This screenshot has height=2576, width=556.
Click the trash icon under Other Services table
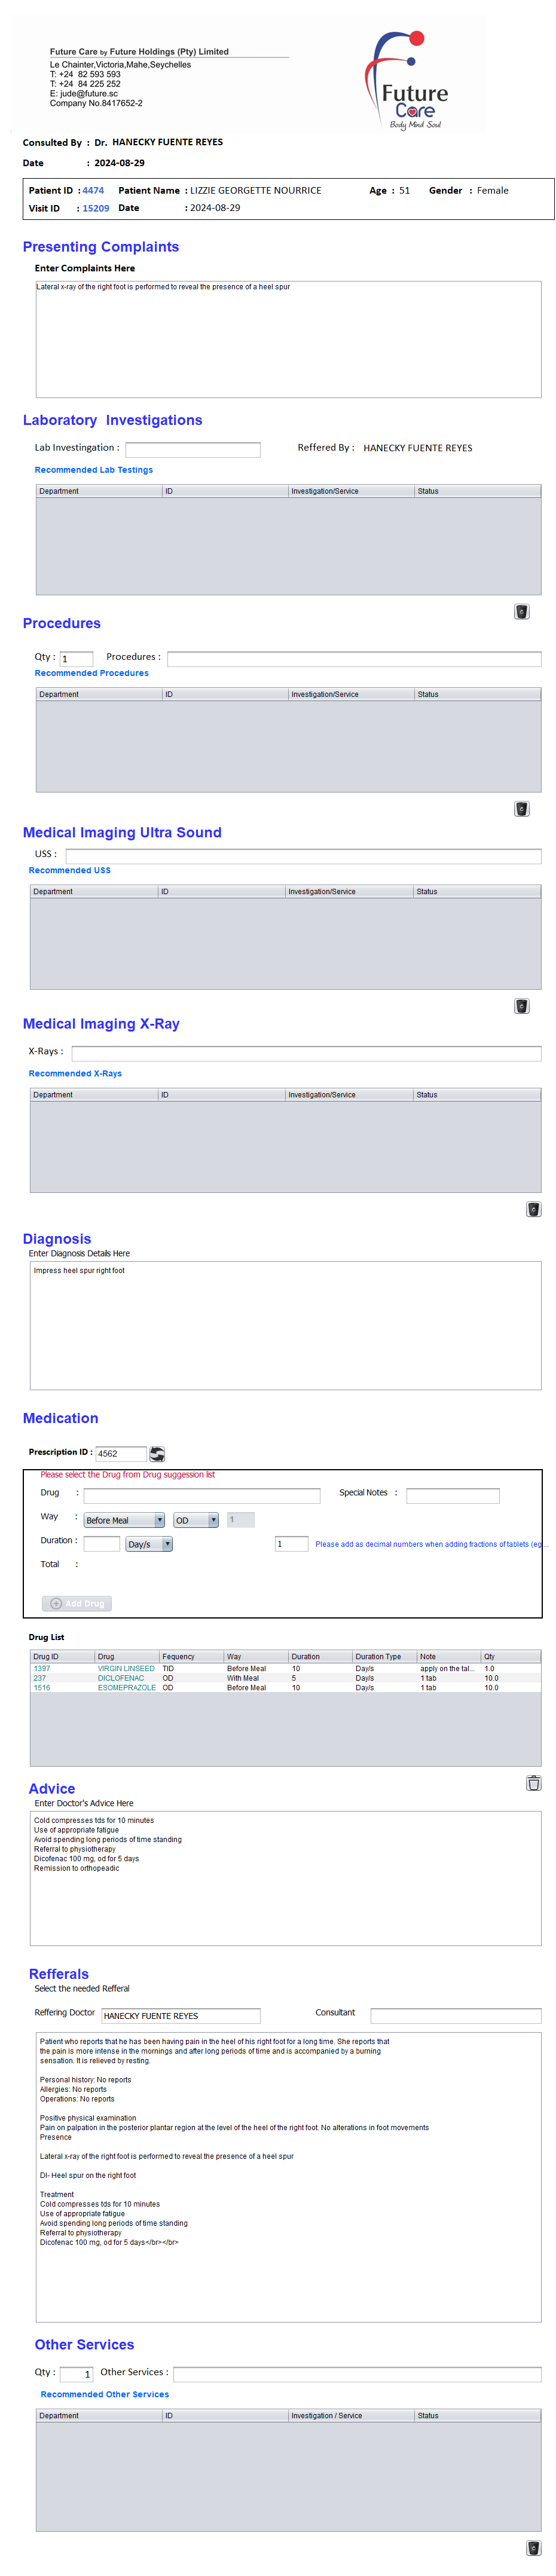533,2547
